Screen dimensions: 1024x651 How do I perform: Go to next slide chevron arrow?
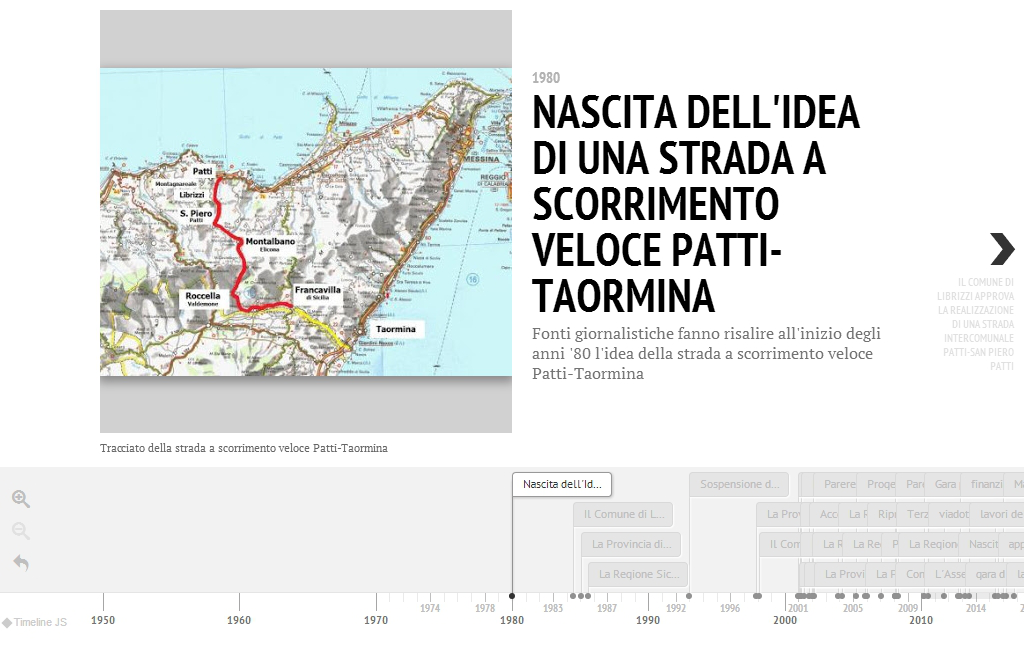point(1002,249)
